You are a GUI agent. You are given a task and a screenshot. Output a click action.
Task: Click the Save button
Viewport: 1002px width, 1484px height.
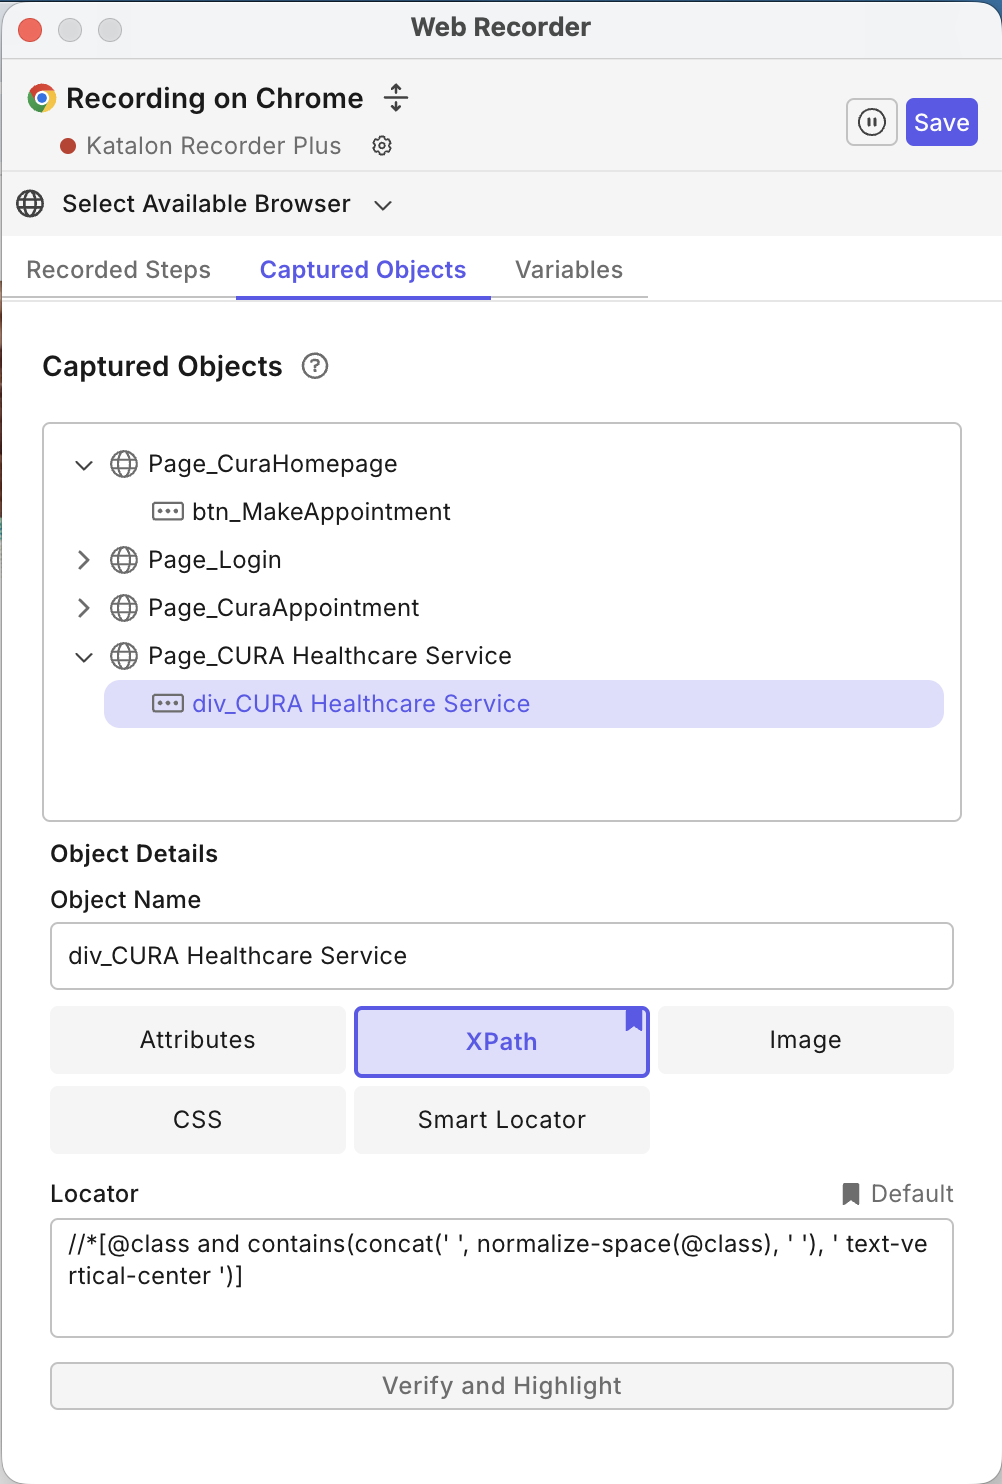(941, 123)
